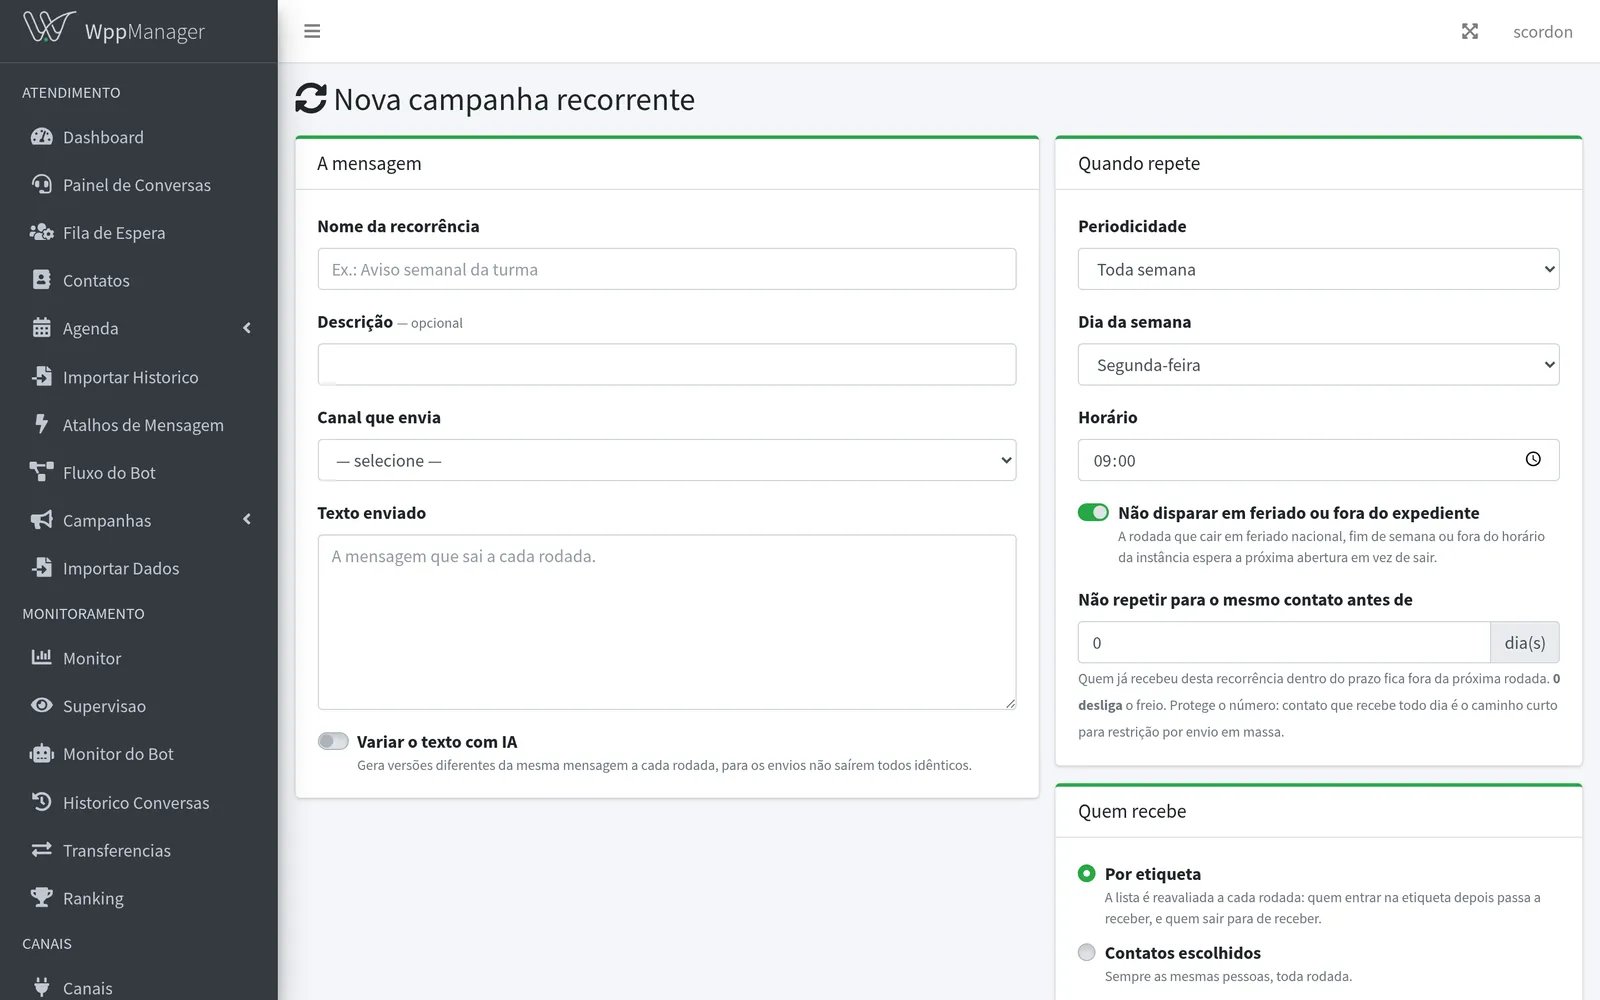
Task: Navigate to Contatos
Action: tap(139, 281)
